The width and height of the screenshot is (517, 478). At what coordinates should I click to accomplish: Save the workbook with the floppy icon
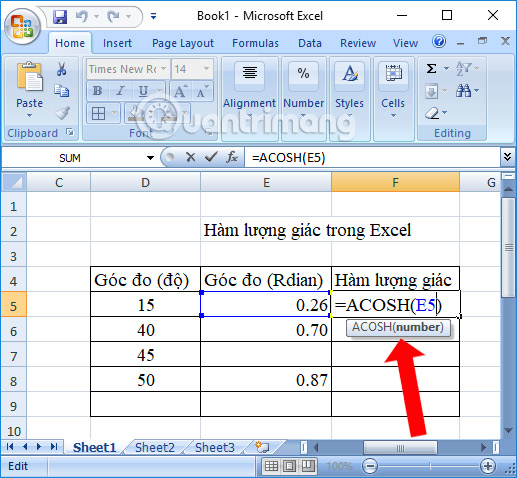[x=60, y=16]
